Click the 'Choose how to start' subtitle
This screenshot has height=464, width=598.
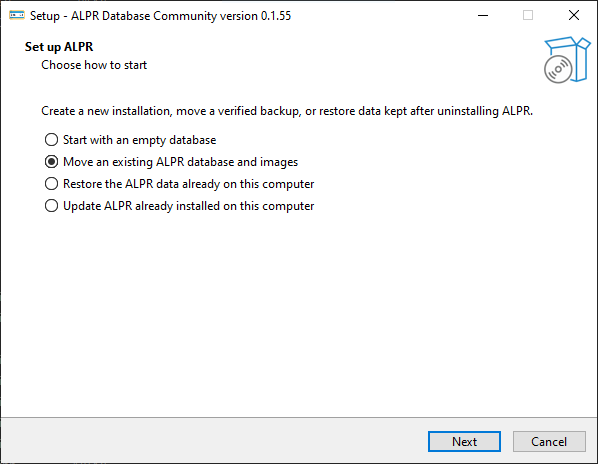pyautogui.click(x=94, y=65)
